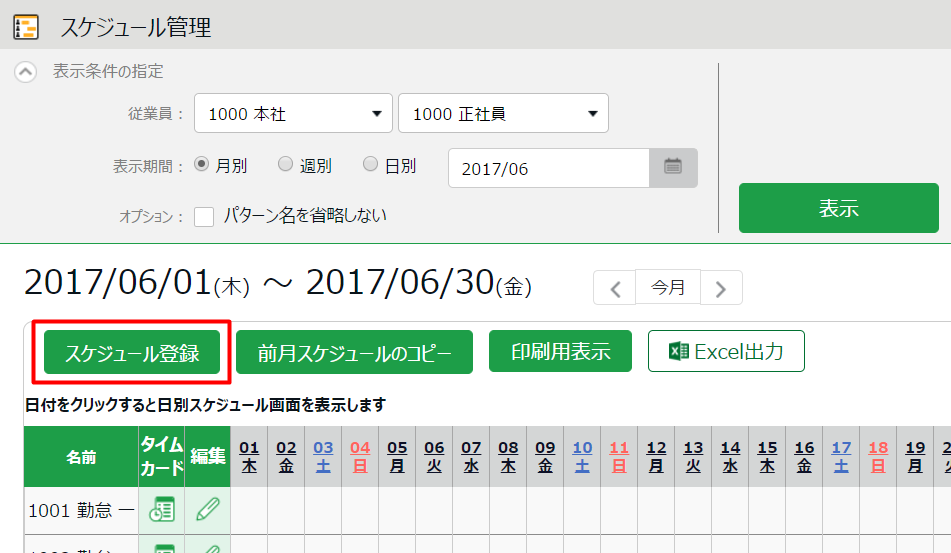Screen dimensions: 951x553
Task: Select the 週別 radio button
Action: pyautogui.click(x=286, y=165)
